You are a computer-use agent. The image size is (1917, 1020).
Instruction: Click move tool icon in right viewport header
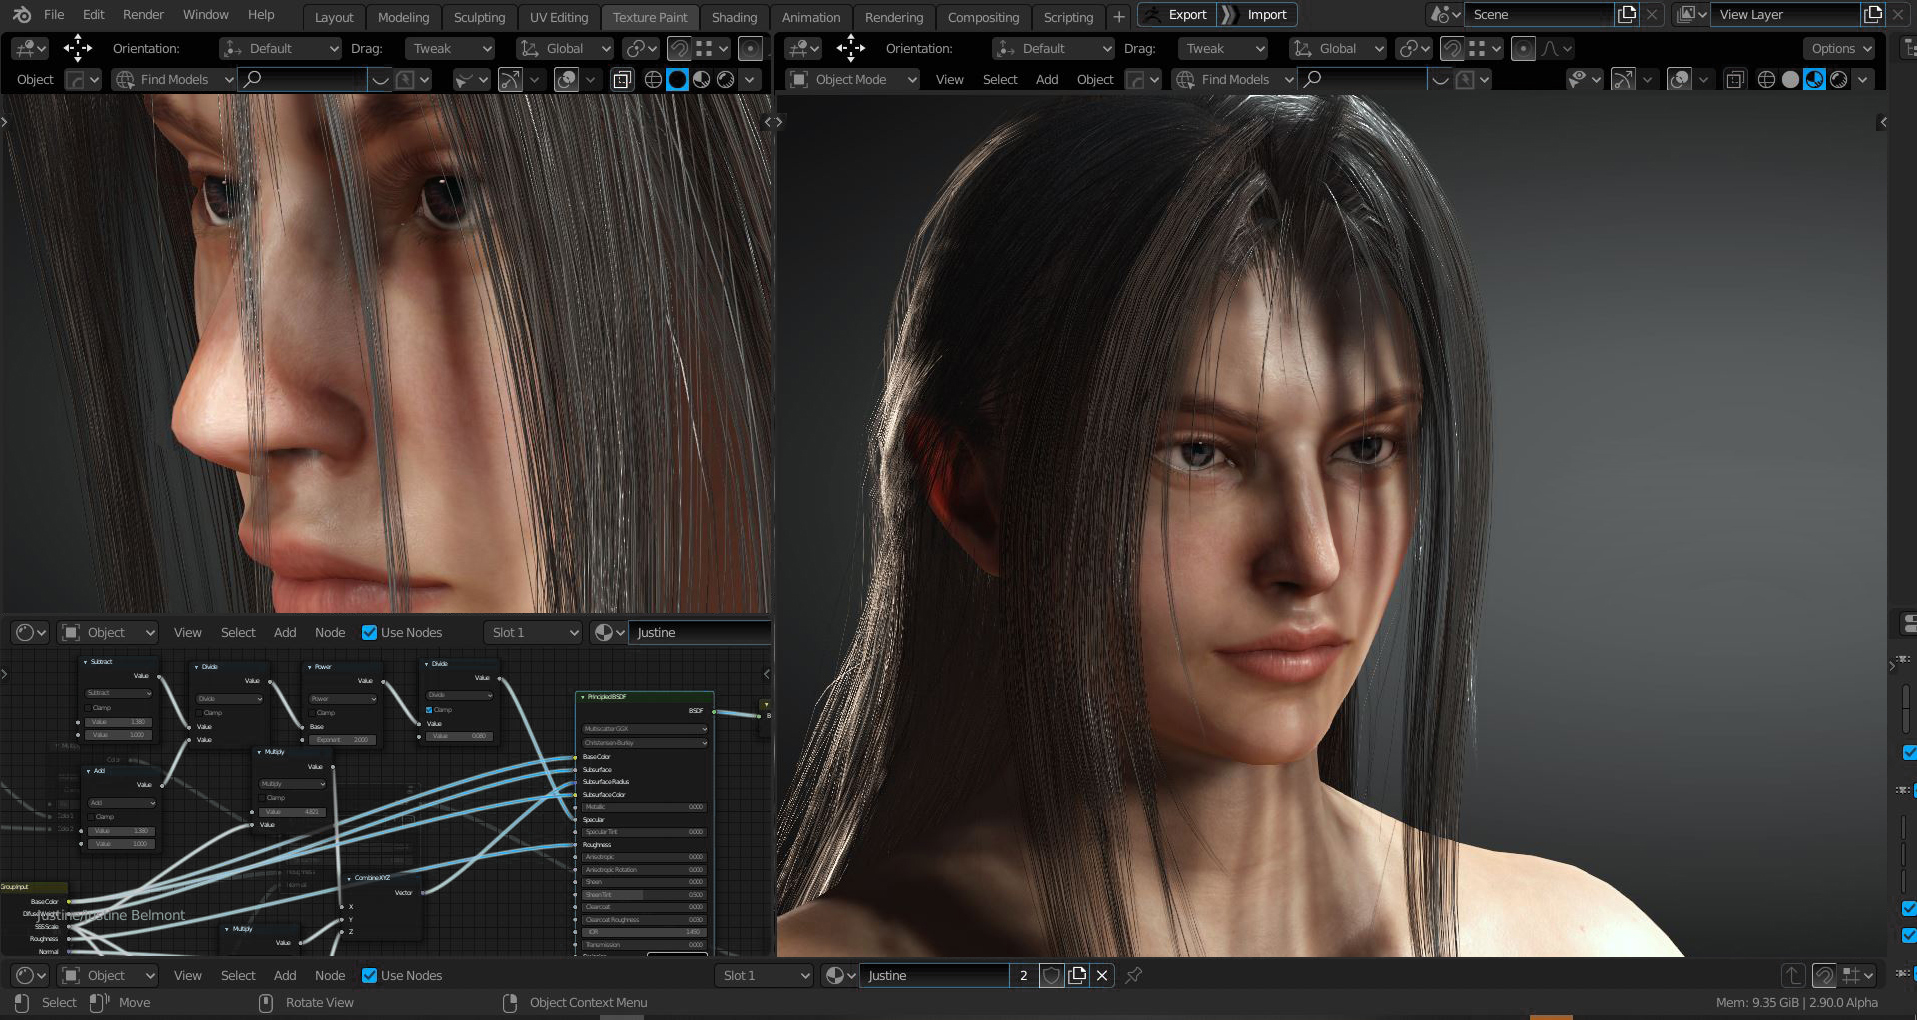pyautogui.click(x=851, y=48)
